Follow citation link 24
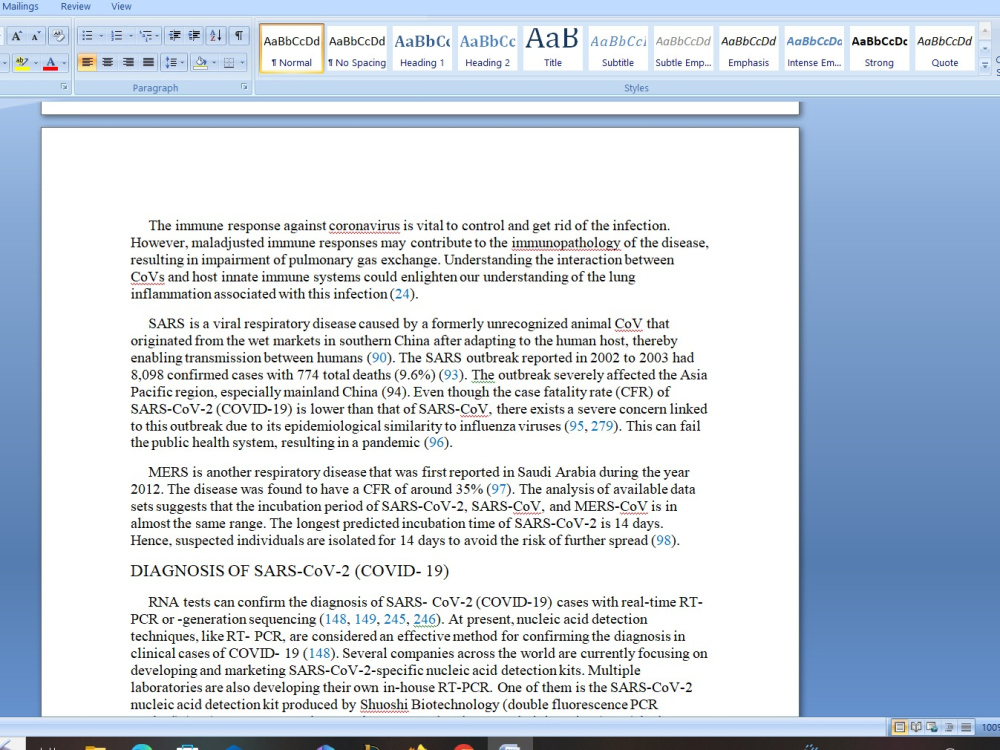This screenshot has height=750, width=1000. 402,294
